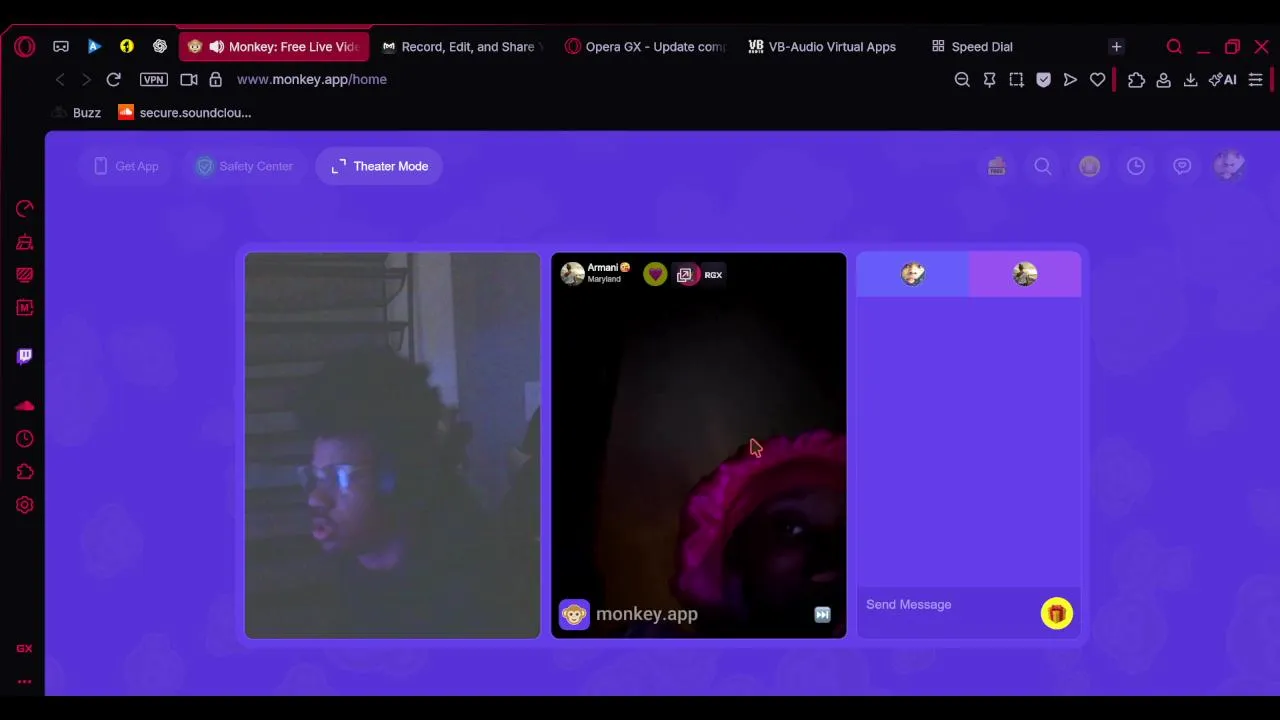Open camera permission icon in address bar

coord(188,79)
